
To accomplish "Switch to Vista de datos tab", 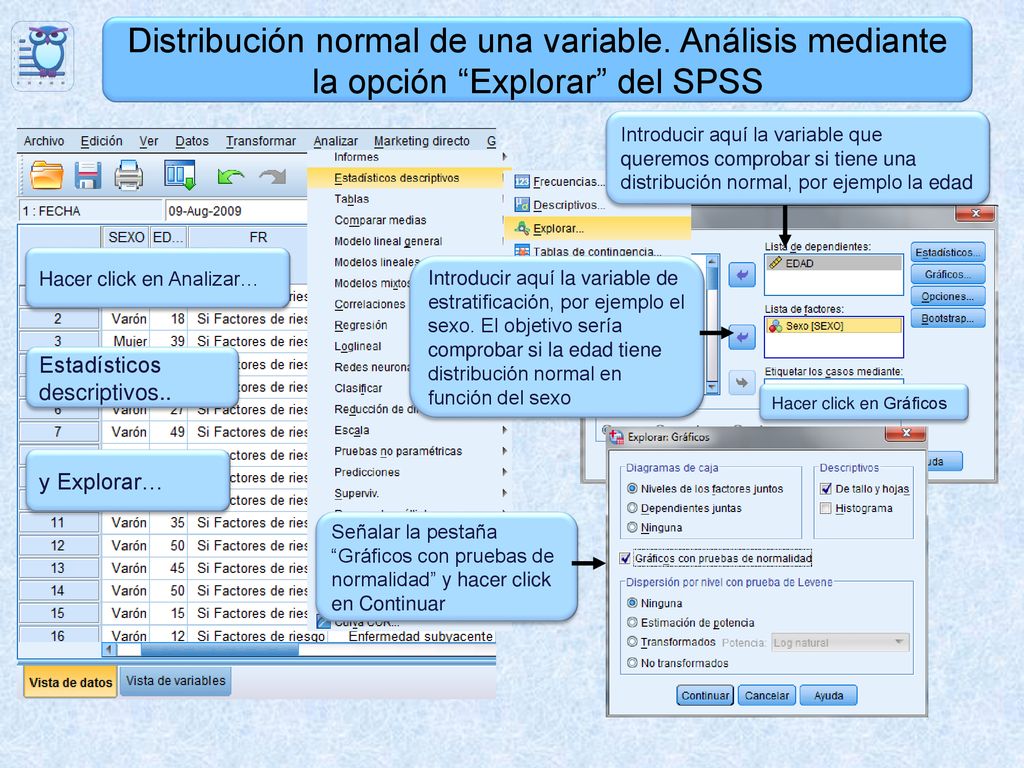I will coord(71,682).
